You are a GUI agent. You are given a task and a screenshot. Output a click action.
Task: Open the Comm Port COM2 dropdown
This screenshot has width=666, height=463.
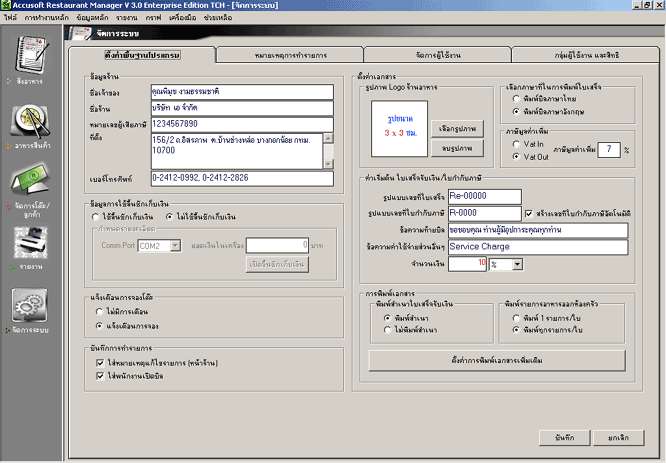click(152, 243)
